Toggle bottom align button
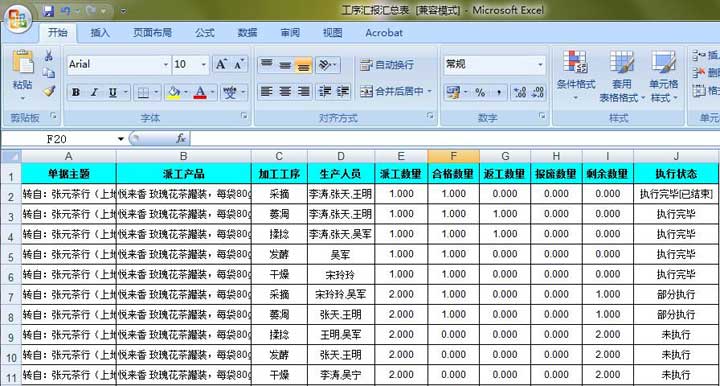The image size is (720, 386). (x=303, y=65)
